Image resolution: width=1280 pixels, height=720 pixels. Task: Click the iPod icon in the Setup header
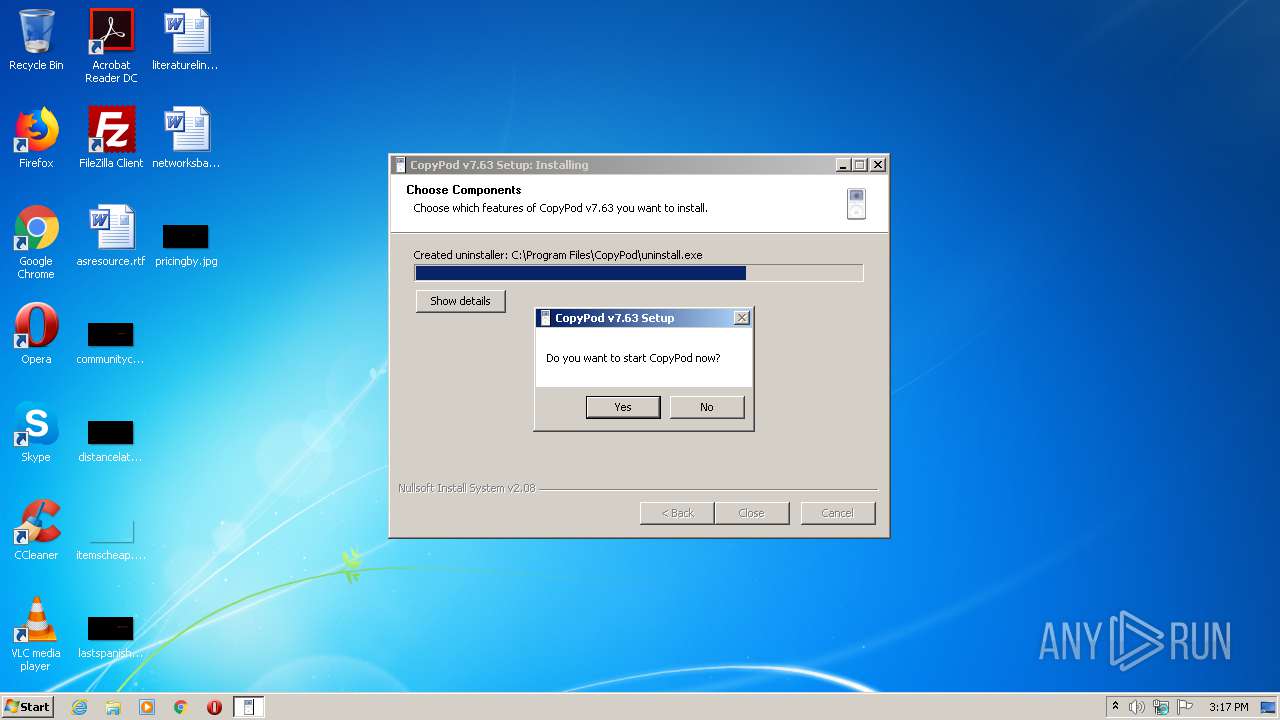(x=856, y=203)
